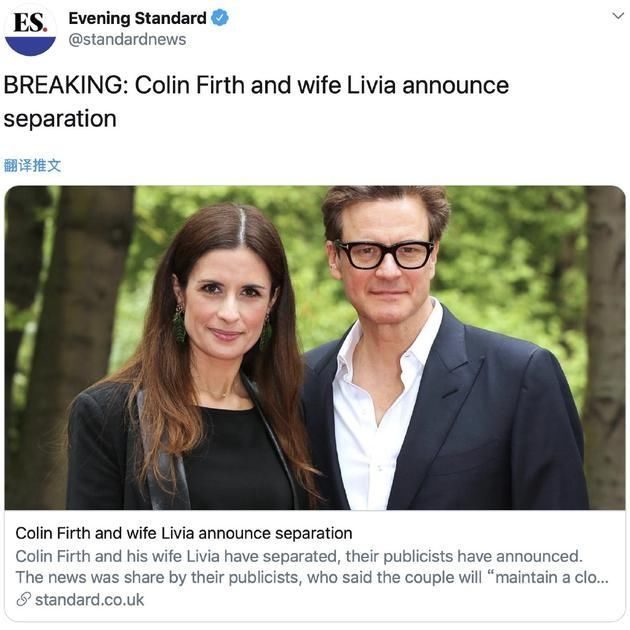The image size is (630, 630).
Task: Open the Evening Standard display name
Action: coord(137,18)
